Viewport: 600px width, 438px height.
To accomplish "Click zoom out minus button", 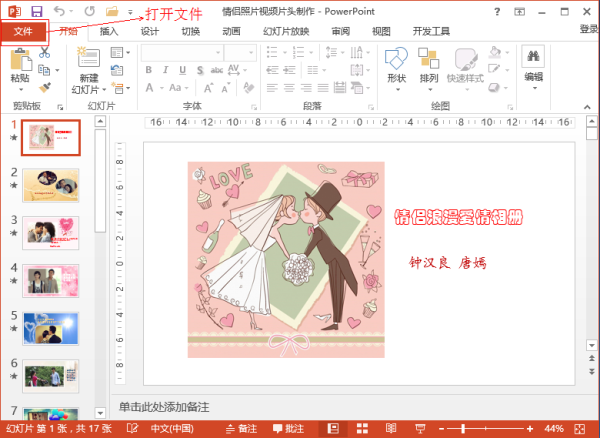I will coord(441,429).
